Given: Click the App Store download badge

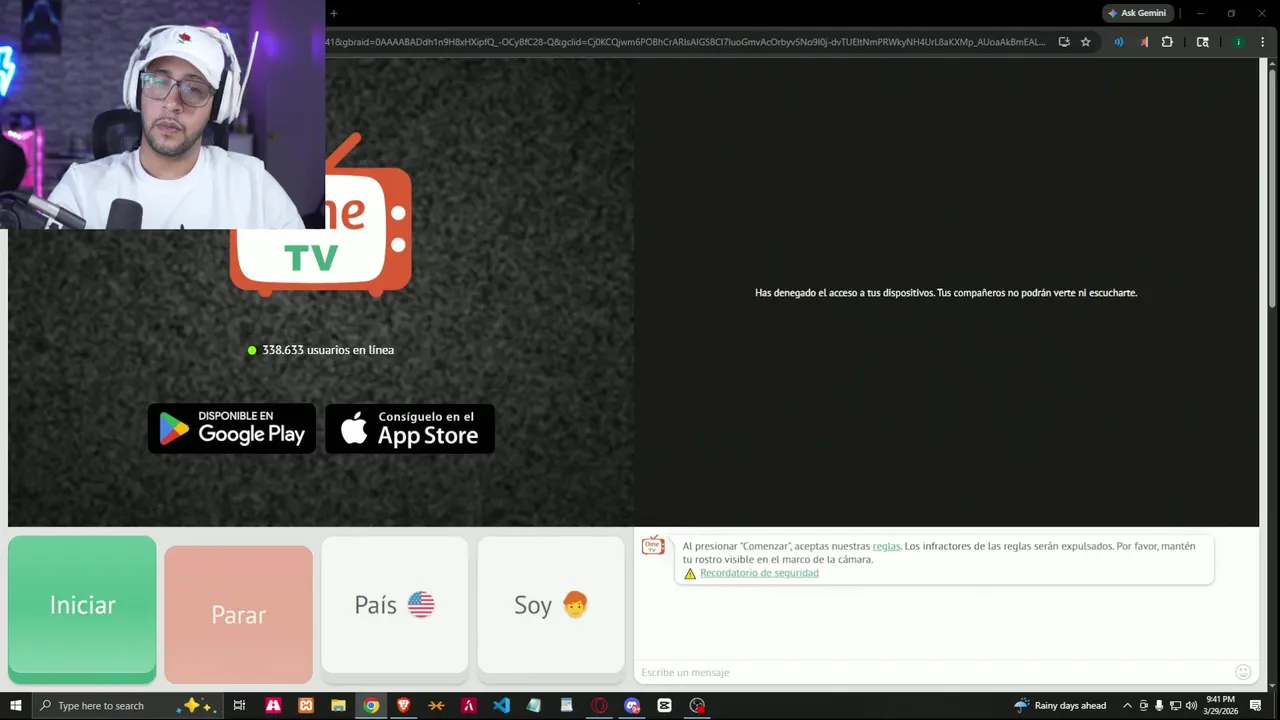Looking at the screenshot, I should (410, 429).
